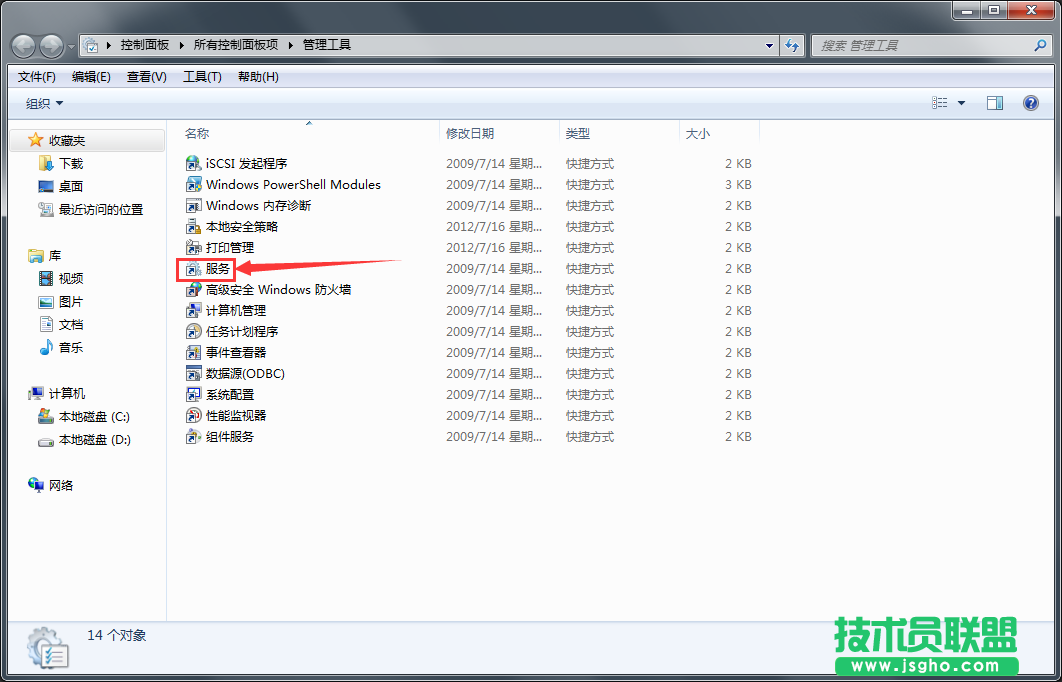Toggle the preview pane button
This screenshot has width=1062, height=682.
[994, 102]
